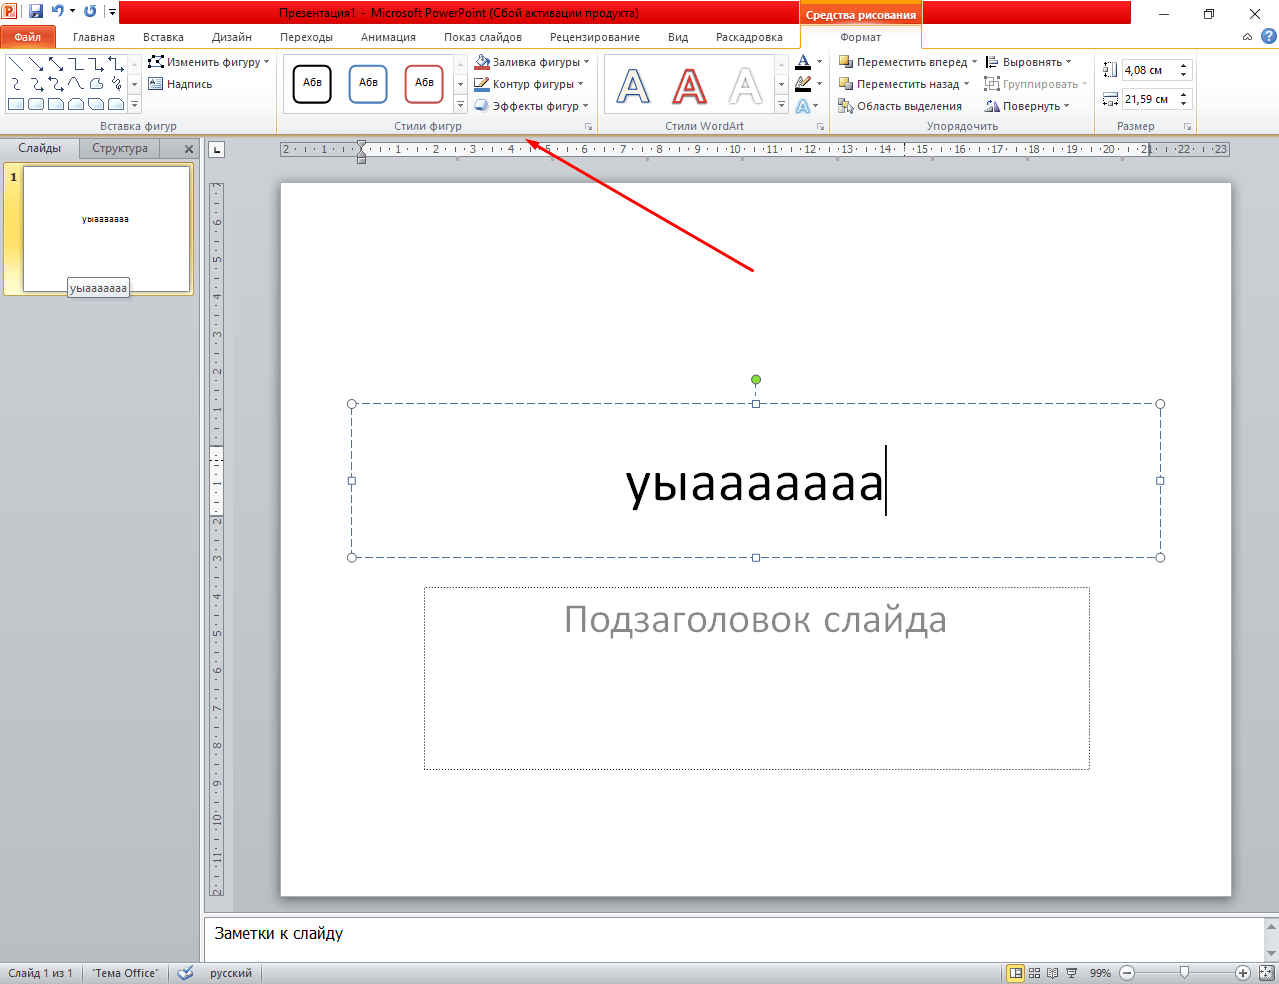The height and width of the screenshot is (984, 1279).
Task: Expand the shapes gallery
Action: click(134, 104)
